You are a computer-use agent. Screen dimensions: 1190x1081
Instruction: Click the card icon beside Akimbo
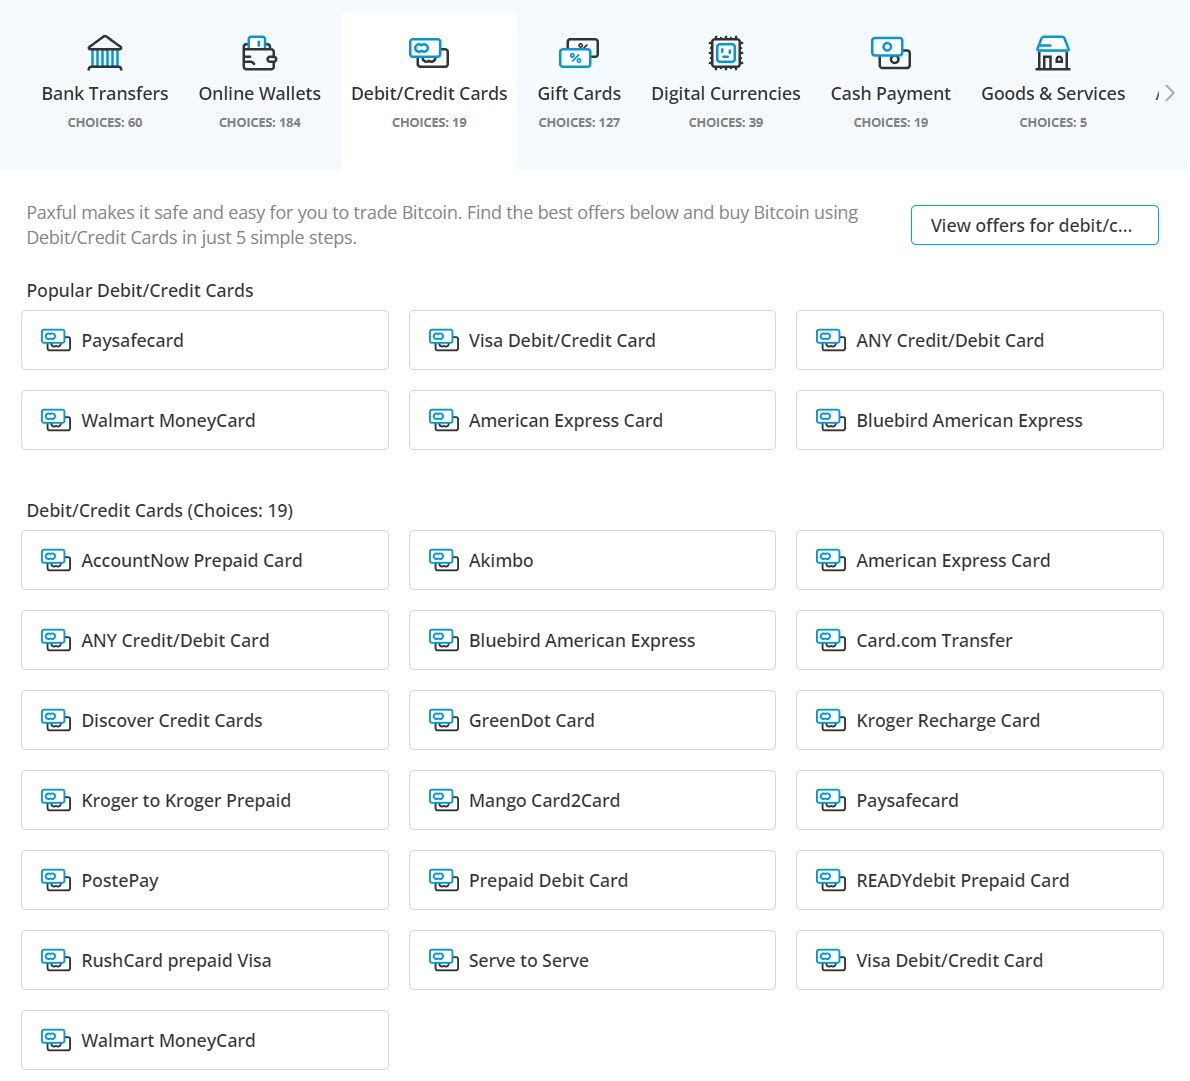click(443, 560)
